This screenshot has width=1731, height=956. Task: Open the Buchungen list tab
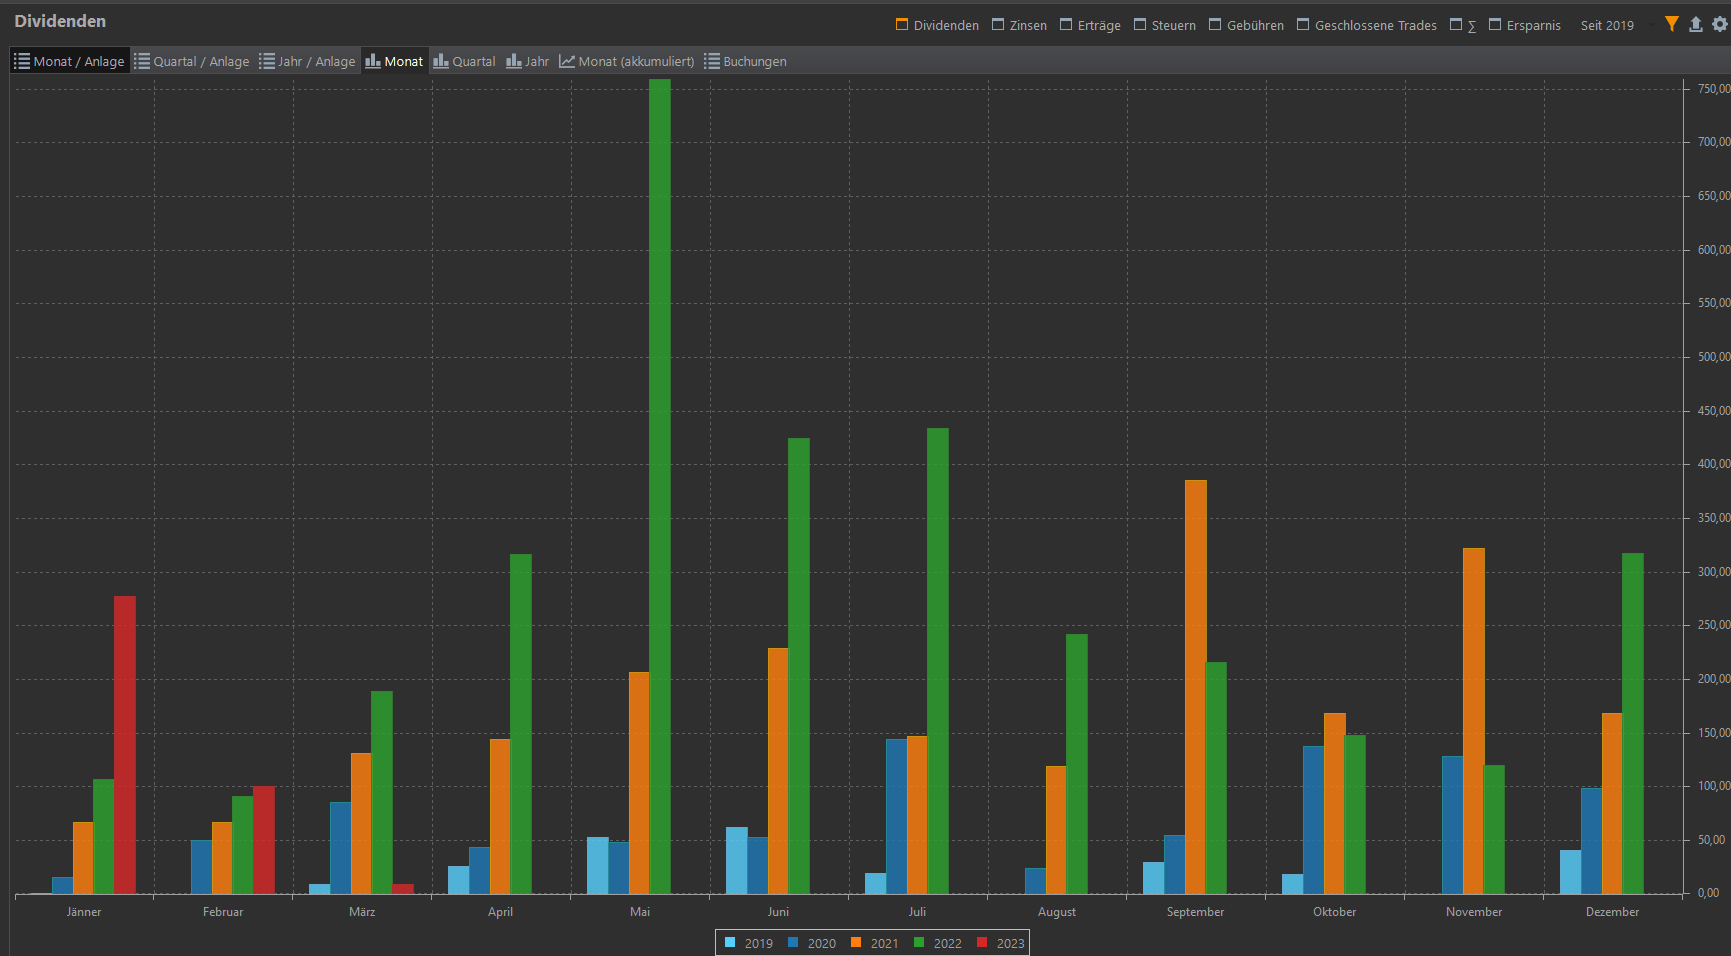745,61
